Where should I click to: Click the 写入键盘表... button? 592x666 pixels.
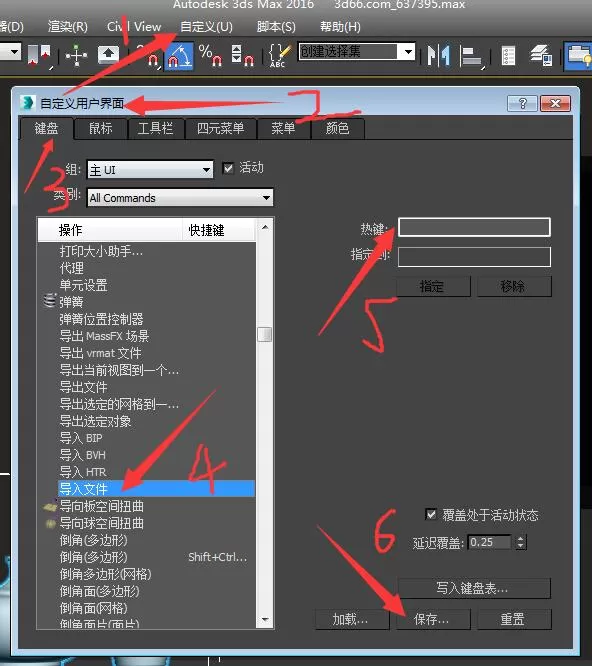[x=474, y=588]
